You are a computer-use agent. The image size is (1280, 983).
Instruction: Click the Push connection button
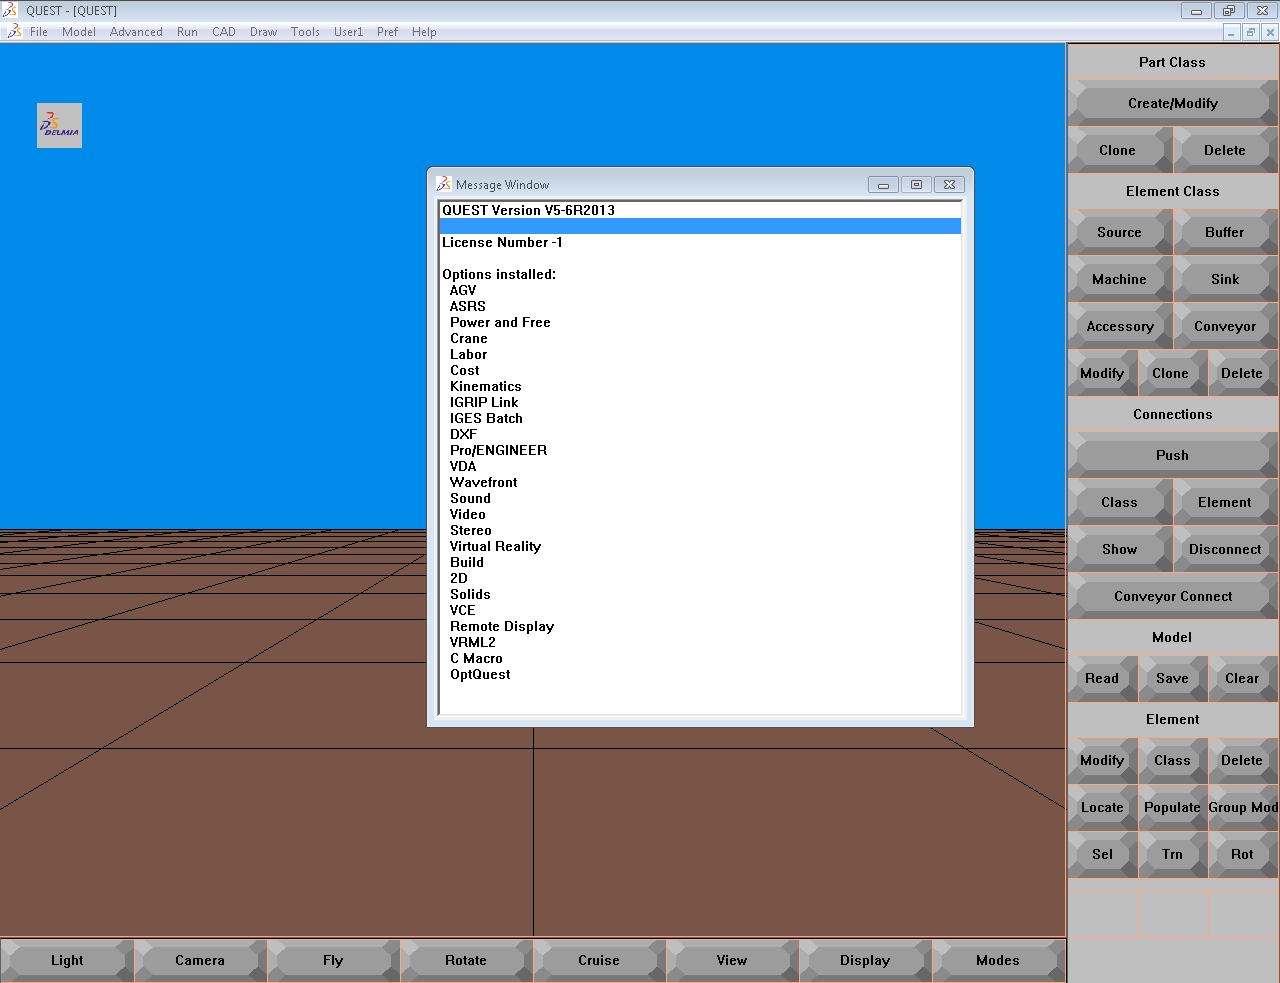tap(1173, 455)
